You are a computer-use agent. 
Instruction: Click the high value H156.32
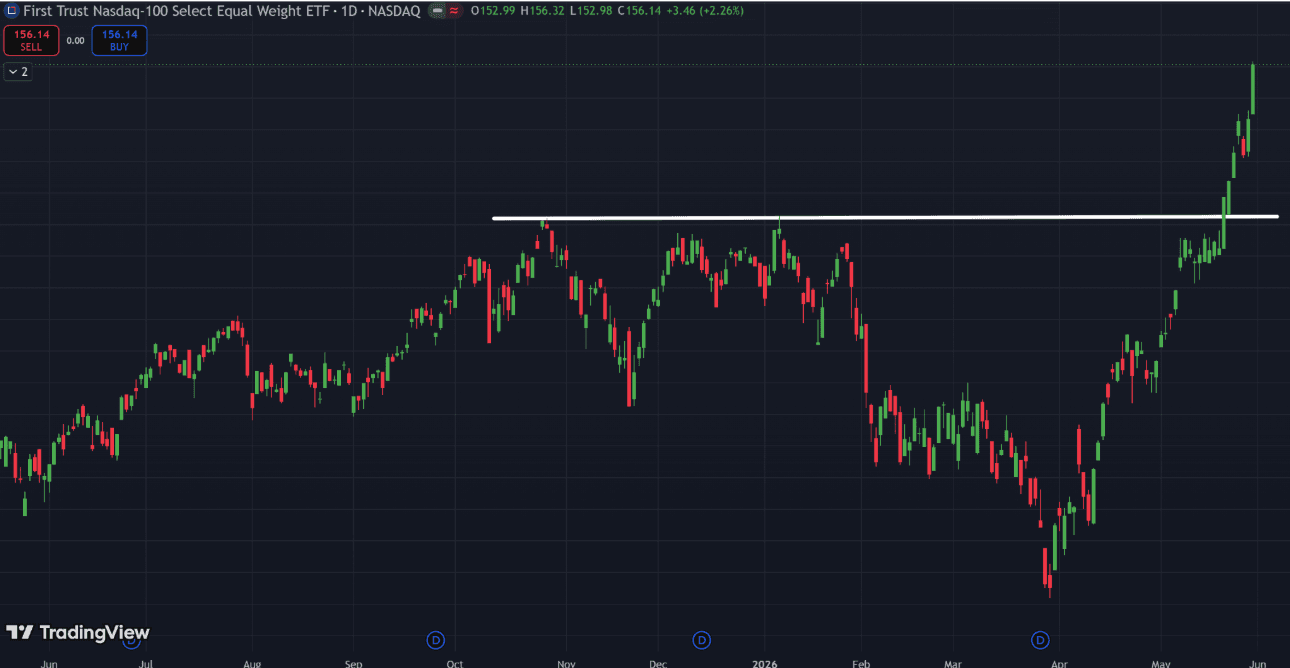[x=542, y=10]
